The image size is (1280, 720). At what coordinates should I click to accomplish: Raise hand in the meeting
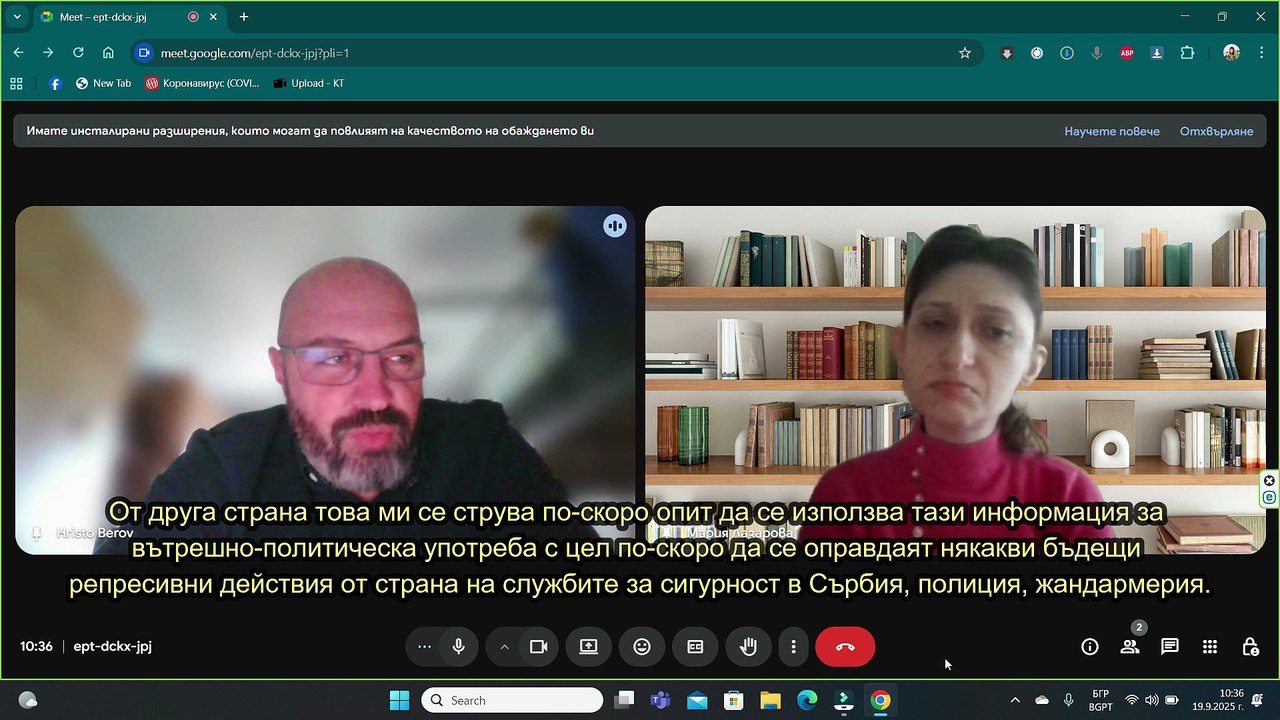point(748,647)
